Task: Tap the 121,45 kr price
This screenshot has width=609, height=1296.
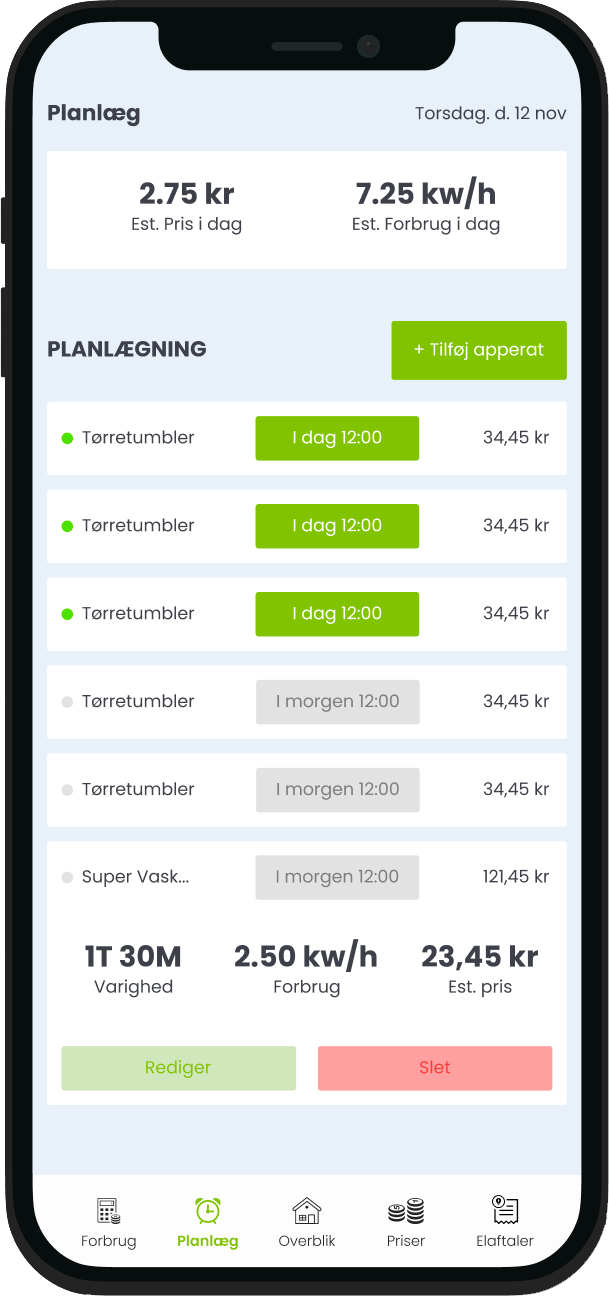Action: [516, 877]
